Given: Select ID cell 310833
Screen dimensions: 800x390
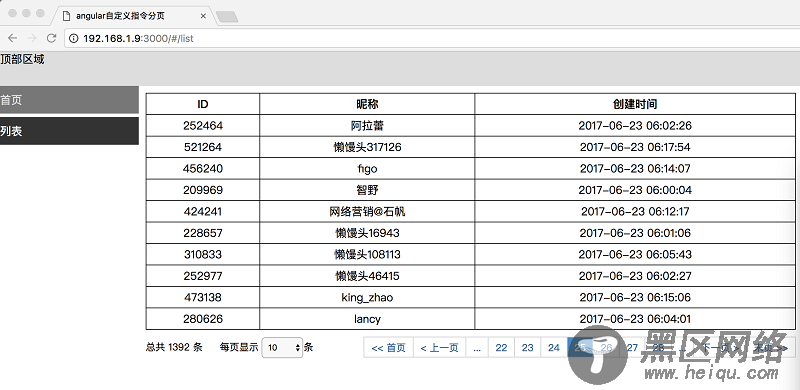Looking at the screenshot, I should (203, 254).
